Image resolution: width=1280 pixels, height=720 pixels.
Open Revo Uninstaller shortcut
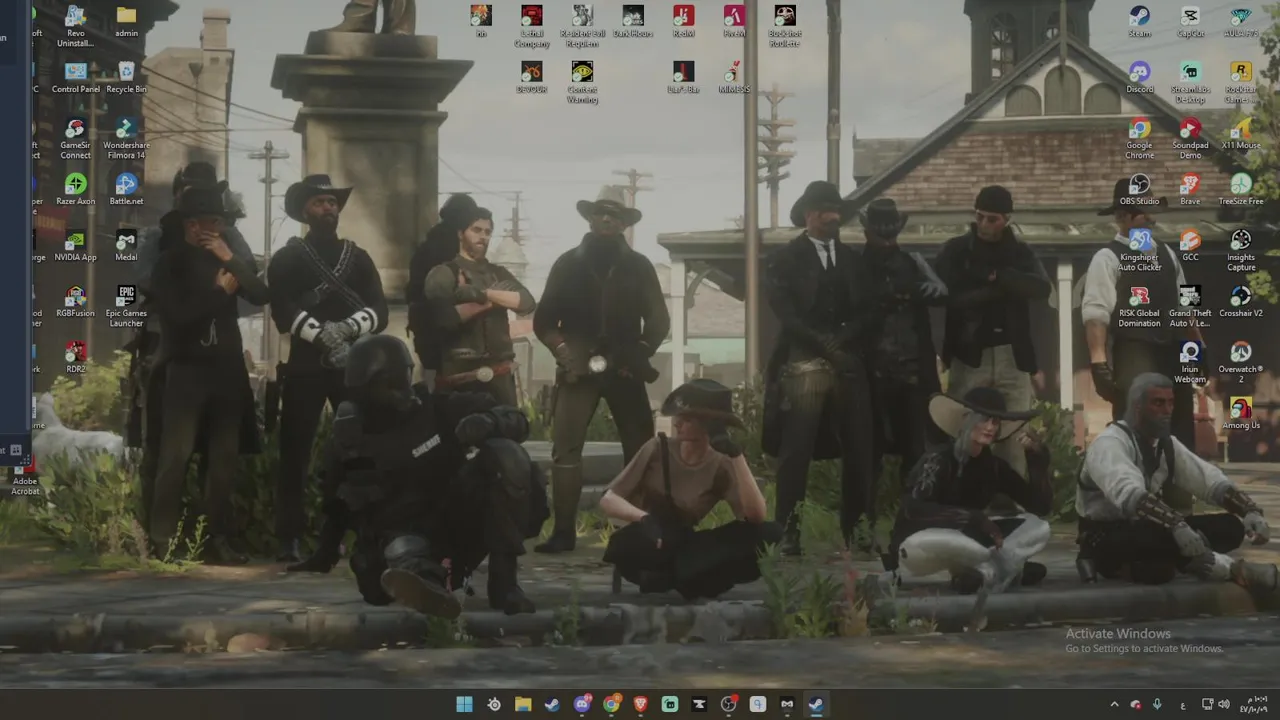point(75,27)
